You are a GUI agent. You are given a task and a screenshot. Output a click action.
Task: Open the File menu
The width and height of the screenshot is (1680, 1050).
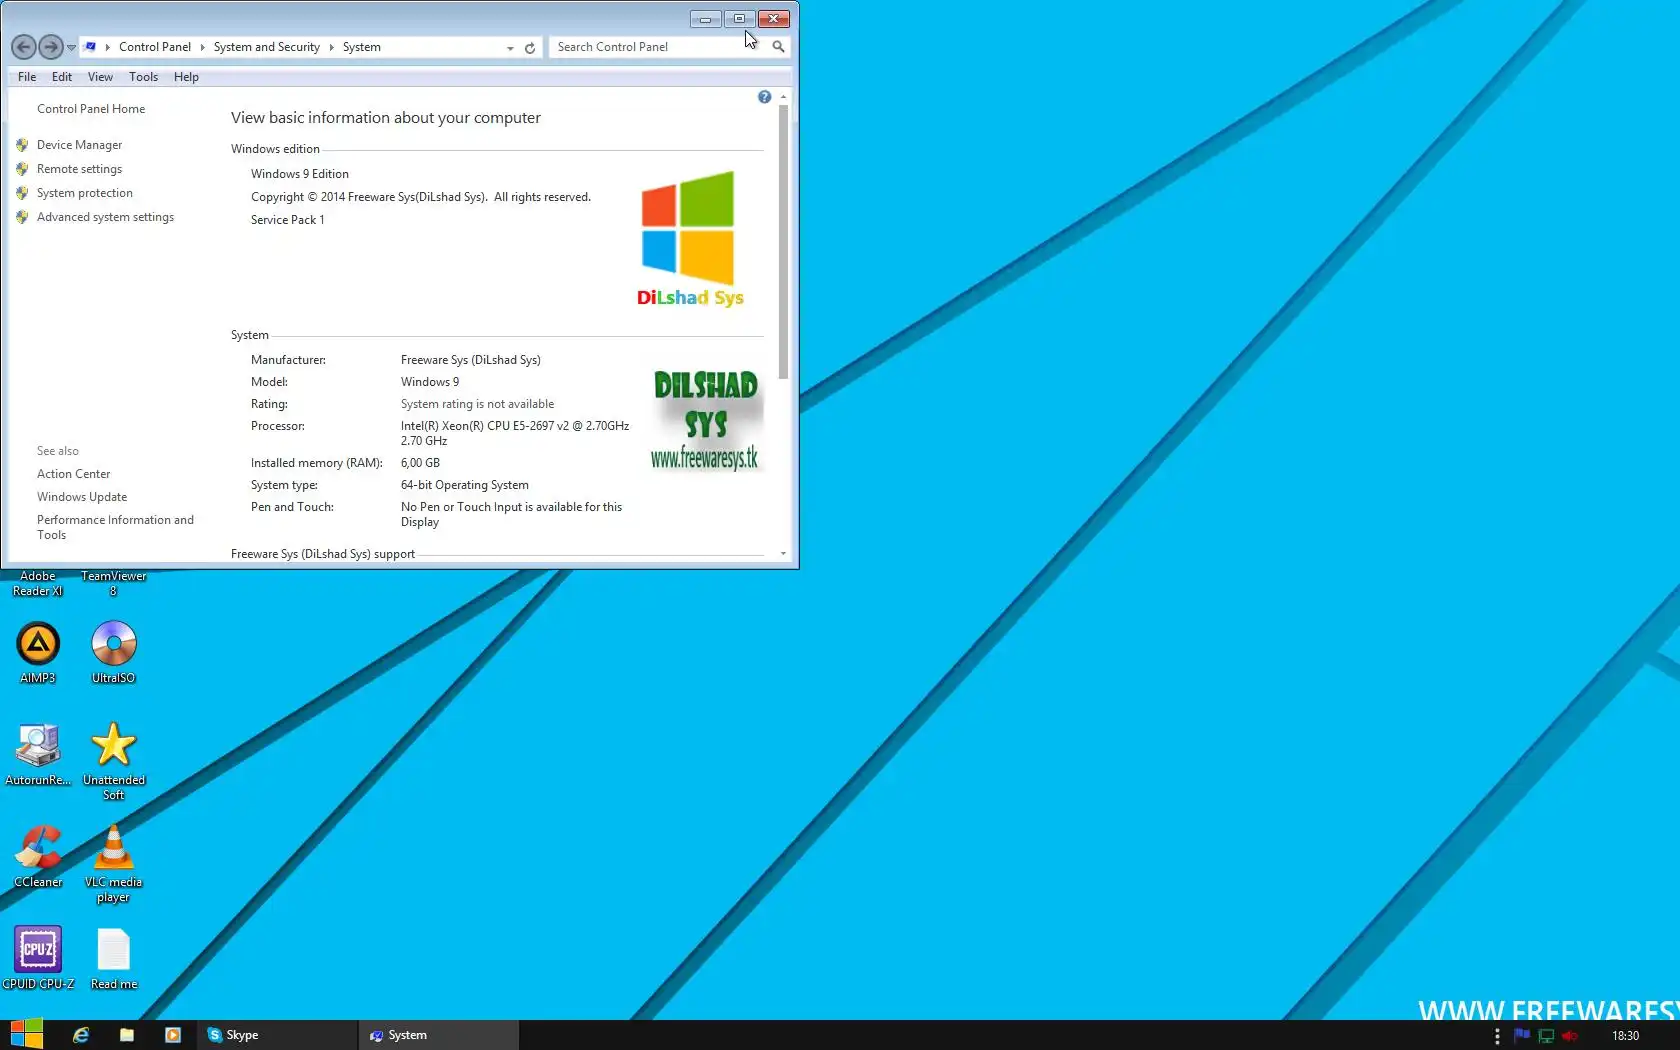click(x=27, y=77)
